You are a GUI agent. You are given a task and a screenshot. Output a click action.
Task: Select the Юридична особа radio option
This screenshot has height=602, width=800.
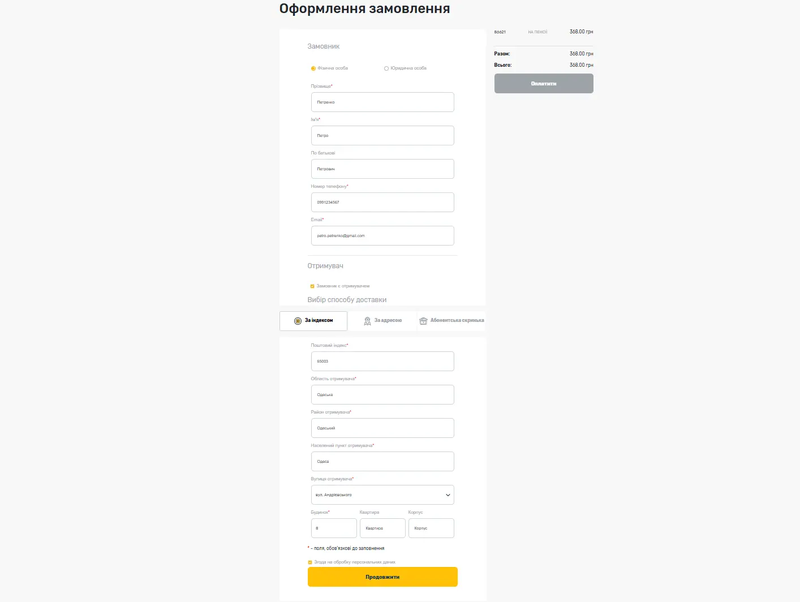[387, 68]
